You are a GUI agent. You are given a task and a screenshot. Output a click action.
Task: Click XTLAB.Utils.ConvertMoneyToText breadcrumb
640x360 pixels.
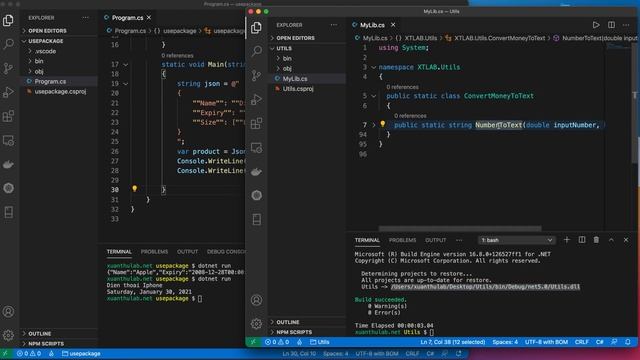(x=499, y=38)
